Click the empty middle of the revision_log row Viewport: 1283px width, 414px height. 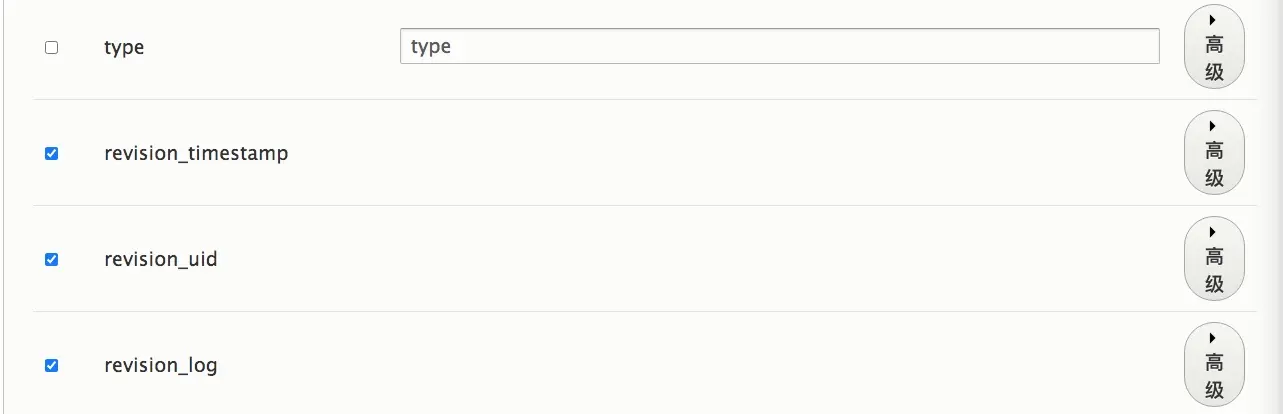[700, 365]
